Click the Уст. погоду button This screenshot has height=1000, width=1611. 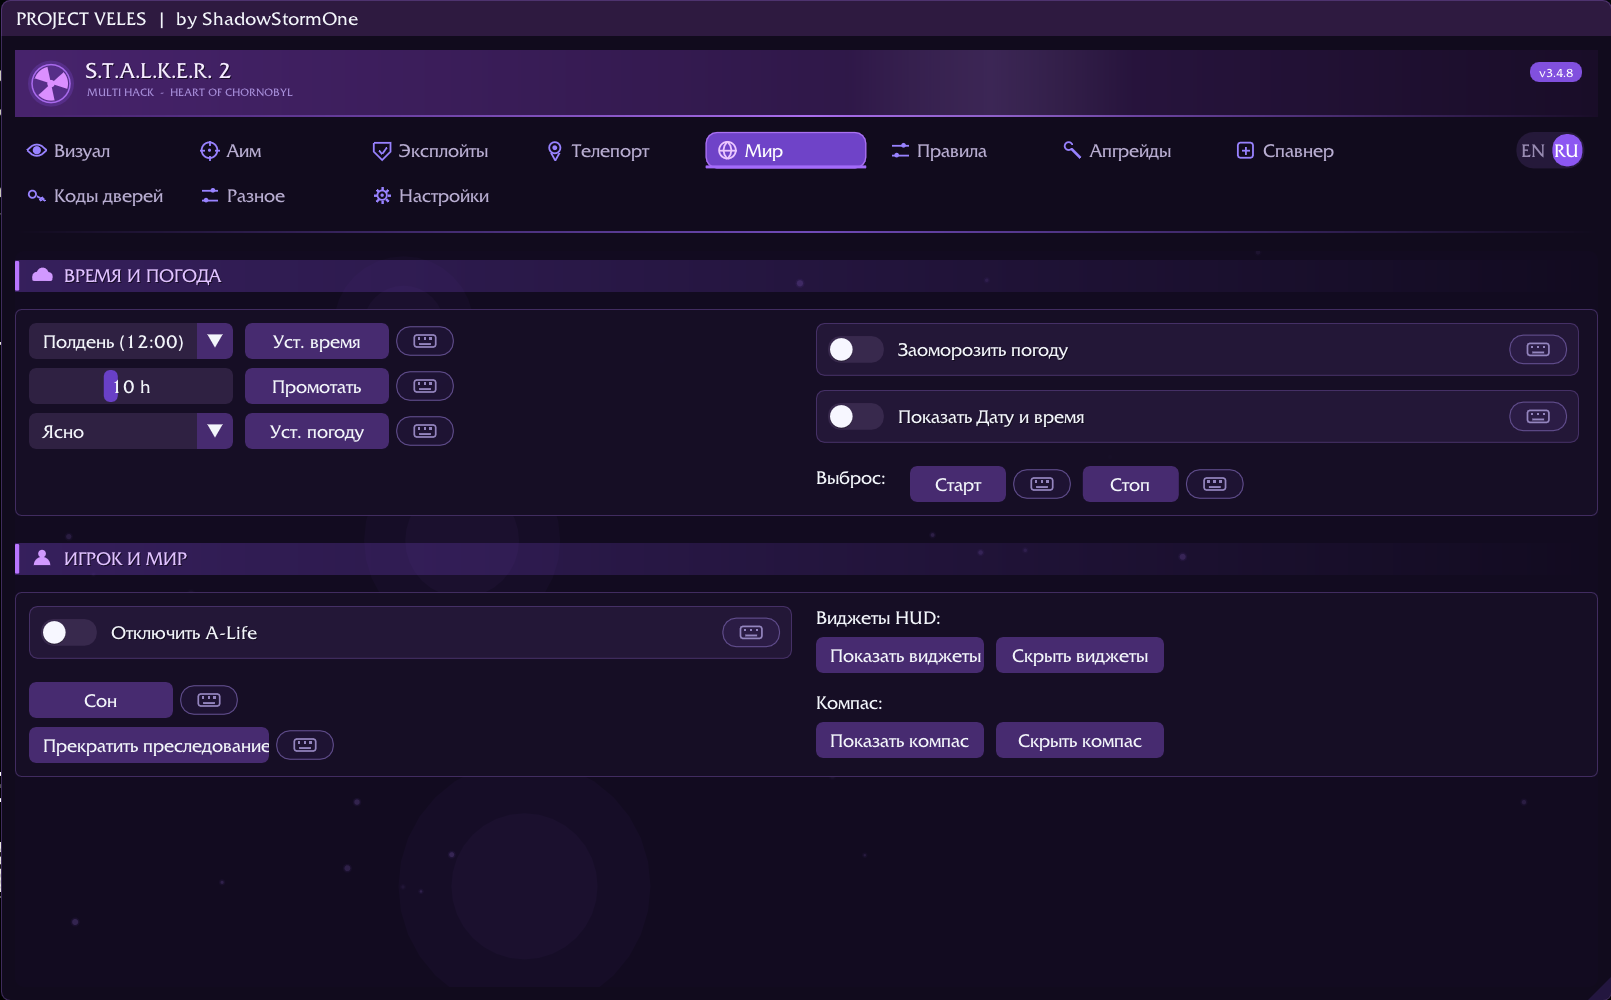(317, 431)
